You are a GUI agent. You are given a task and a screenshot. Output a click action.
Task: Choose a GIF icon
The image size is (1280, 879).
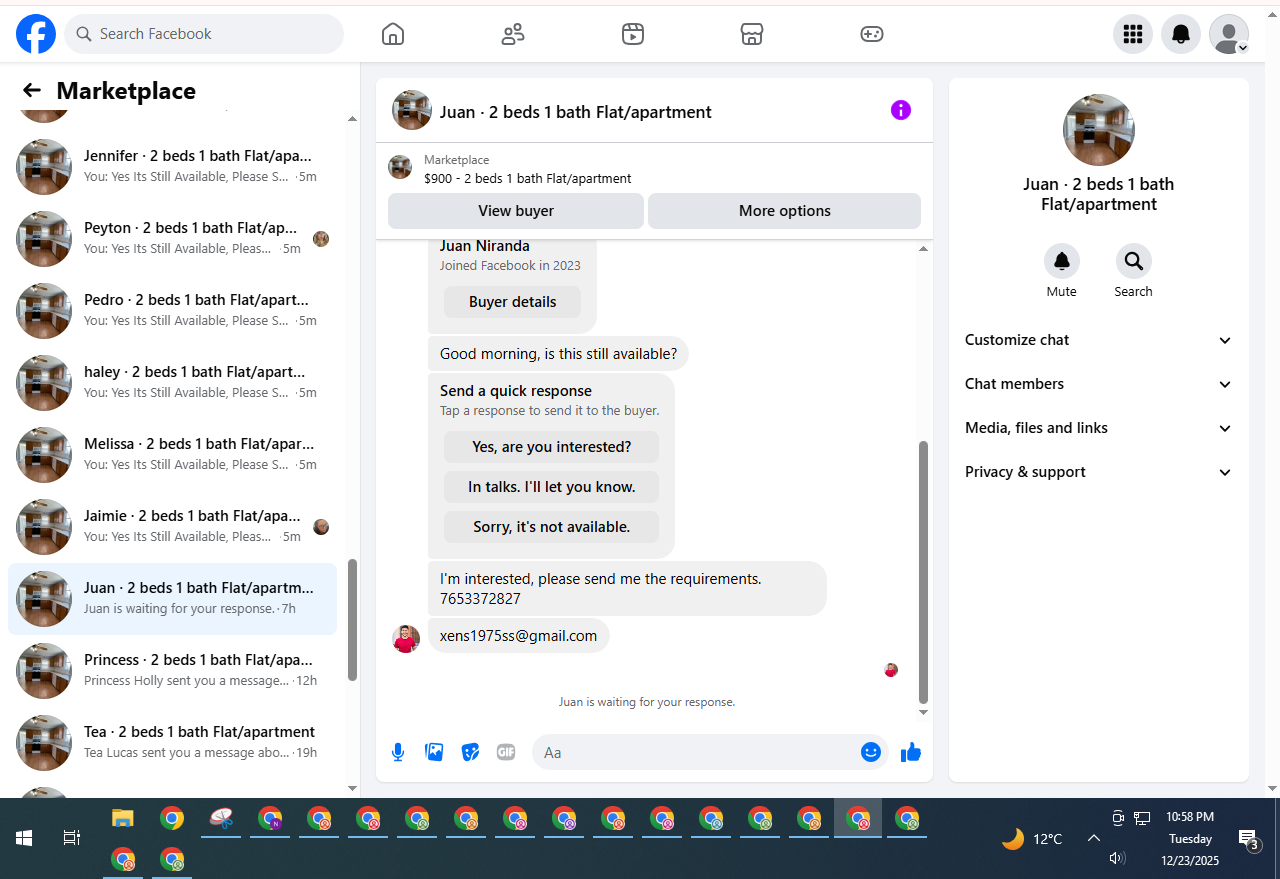coord(506,752)
